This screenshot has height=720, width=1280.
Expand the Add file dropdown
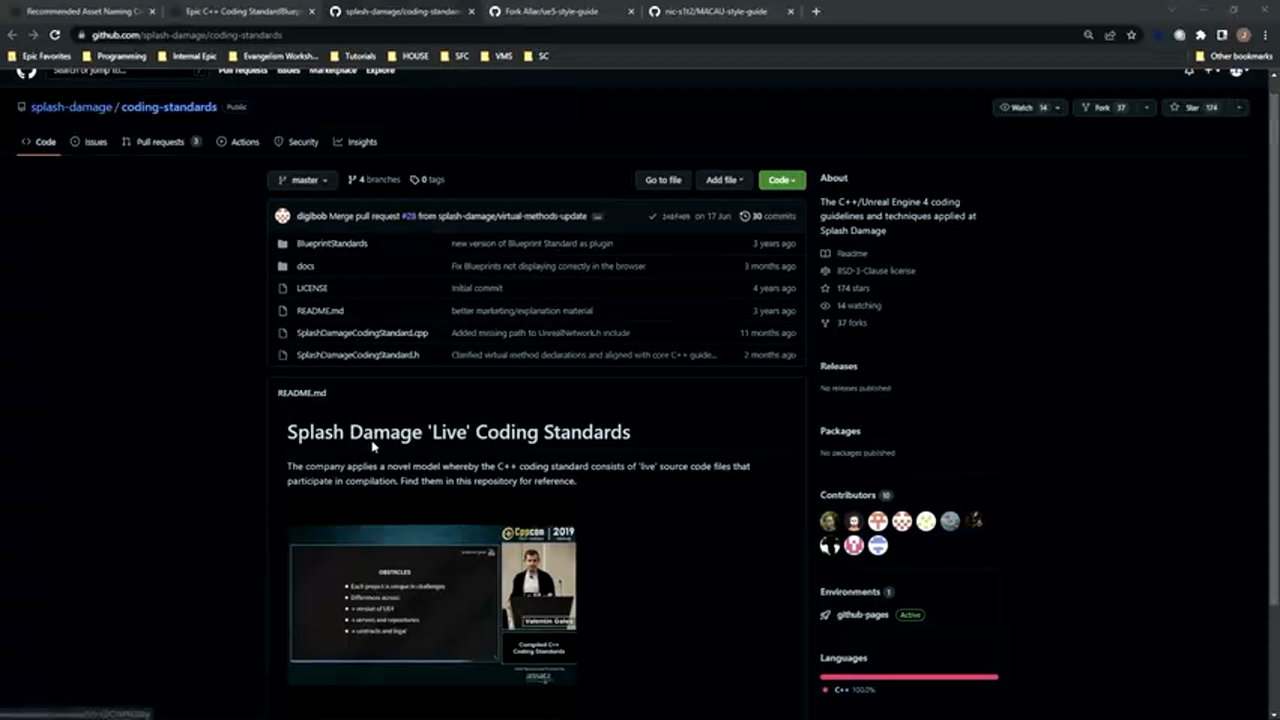(724, 180)
